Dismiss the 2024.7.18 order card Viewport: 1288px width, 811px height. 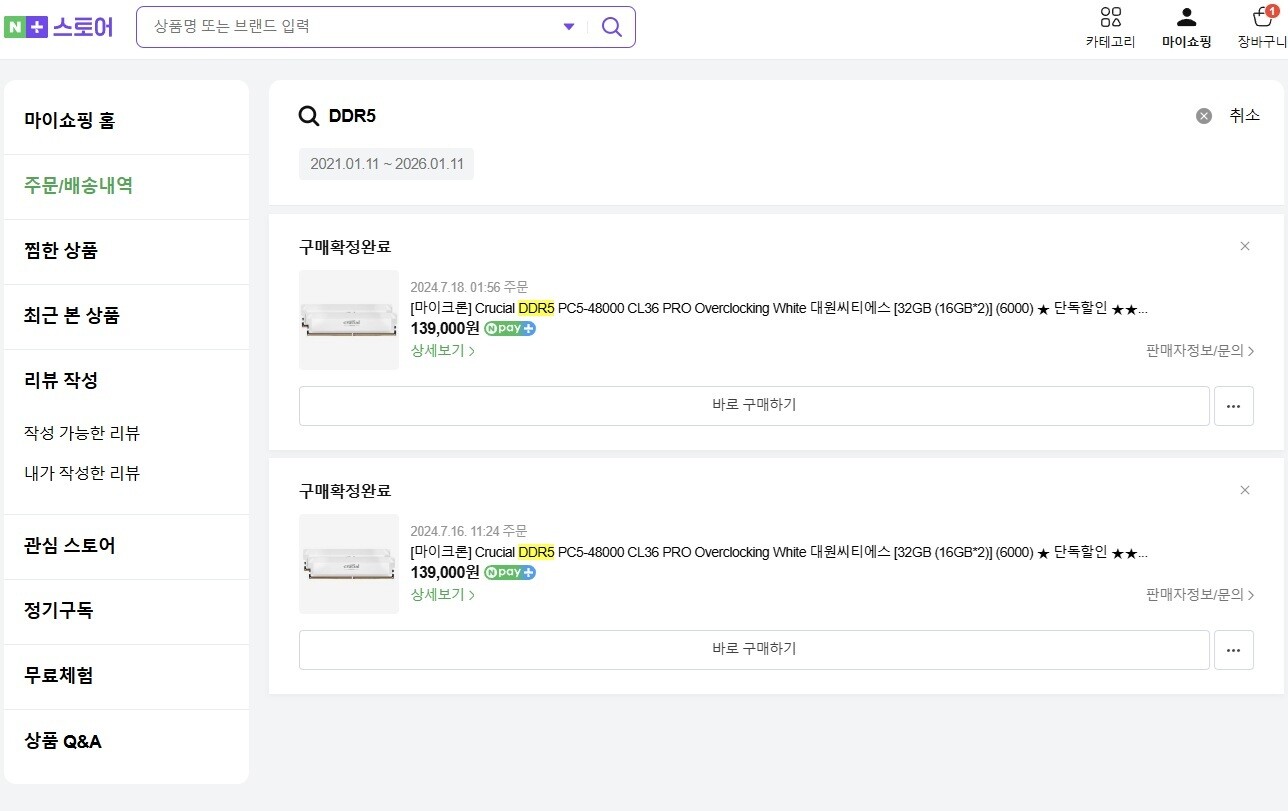(x=1245, y=246)
